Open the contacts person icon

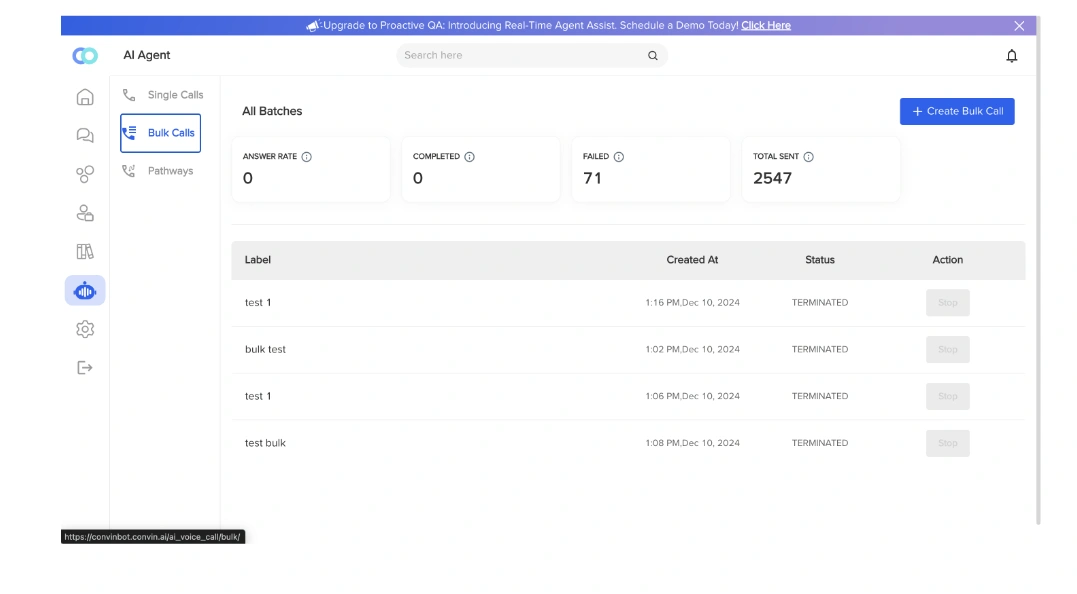pos(85,212)
